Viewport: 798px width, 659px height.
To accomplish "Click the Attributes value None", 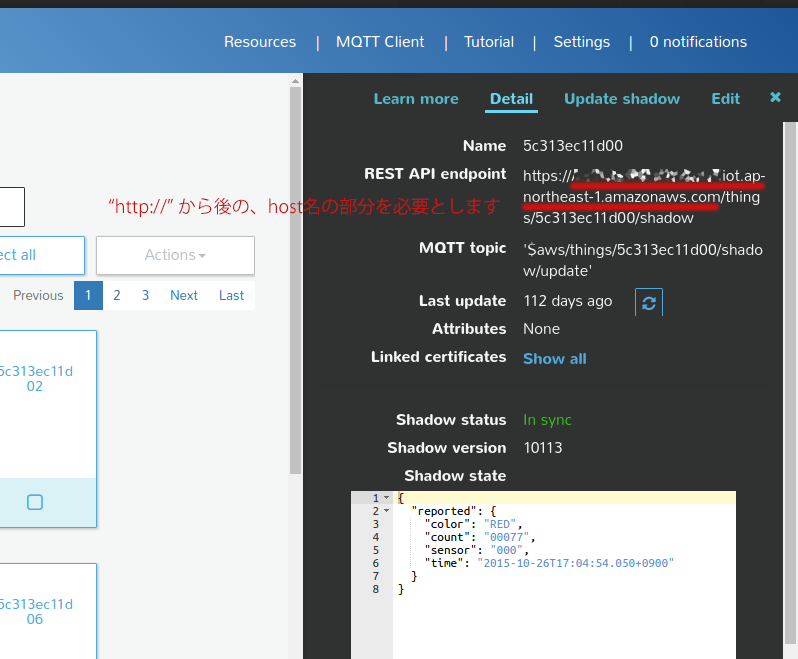I will point(542,329).
